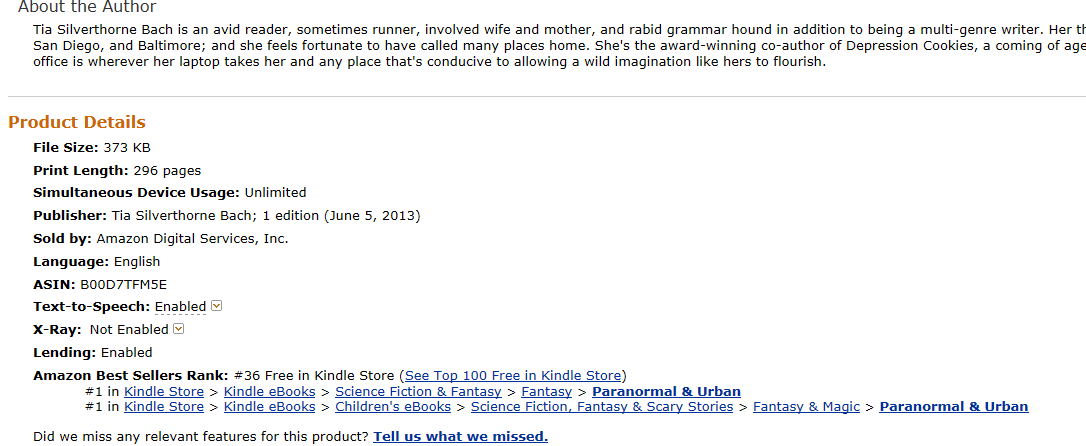
Task: Click the Amazon Best Sellers Rank label
Action: pyautogui.click(x=130, y=376)
